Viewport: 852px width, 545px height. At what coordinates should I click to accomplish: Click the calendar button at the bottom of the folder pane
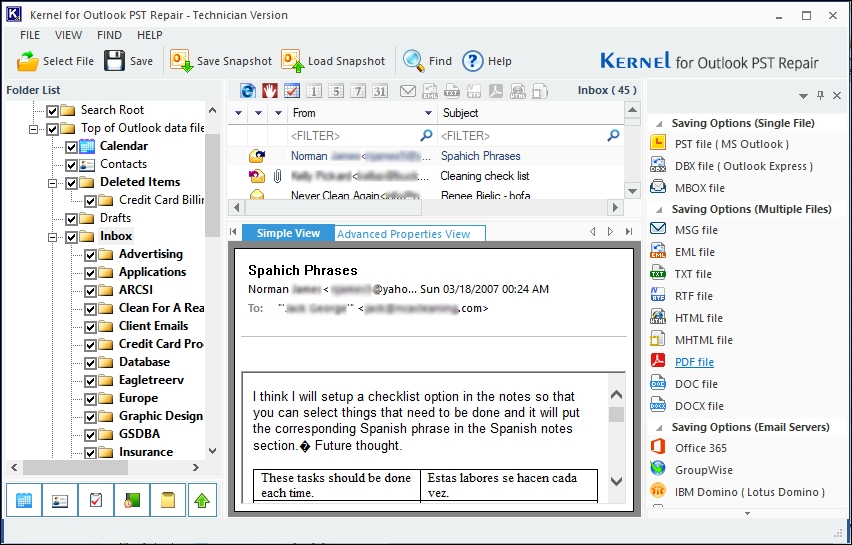pos(24,500)
